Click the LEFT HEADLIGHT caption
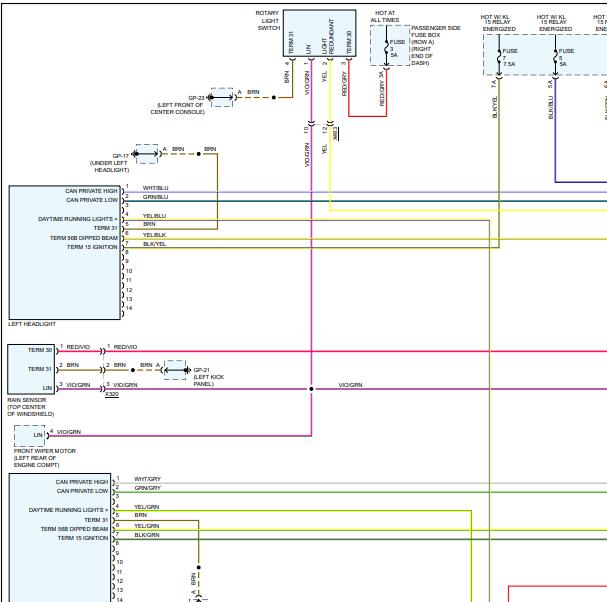The height and width of the screenshot is (602, 607). click(x=32, y=324)
